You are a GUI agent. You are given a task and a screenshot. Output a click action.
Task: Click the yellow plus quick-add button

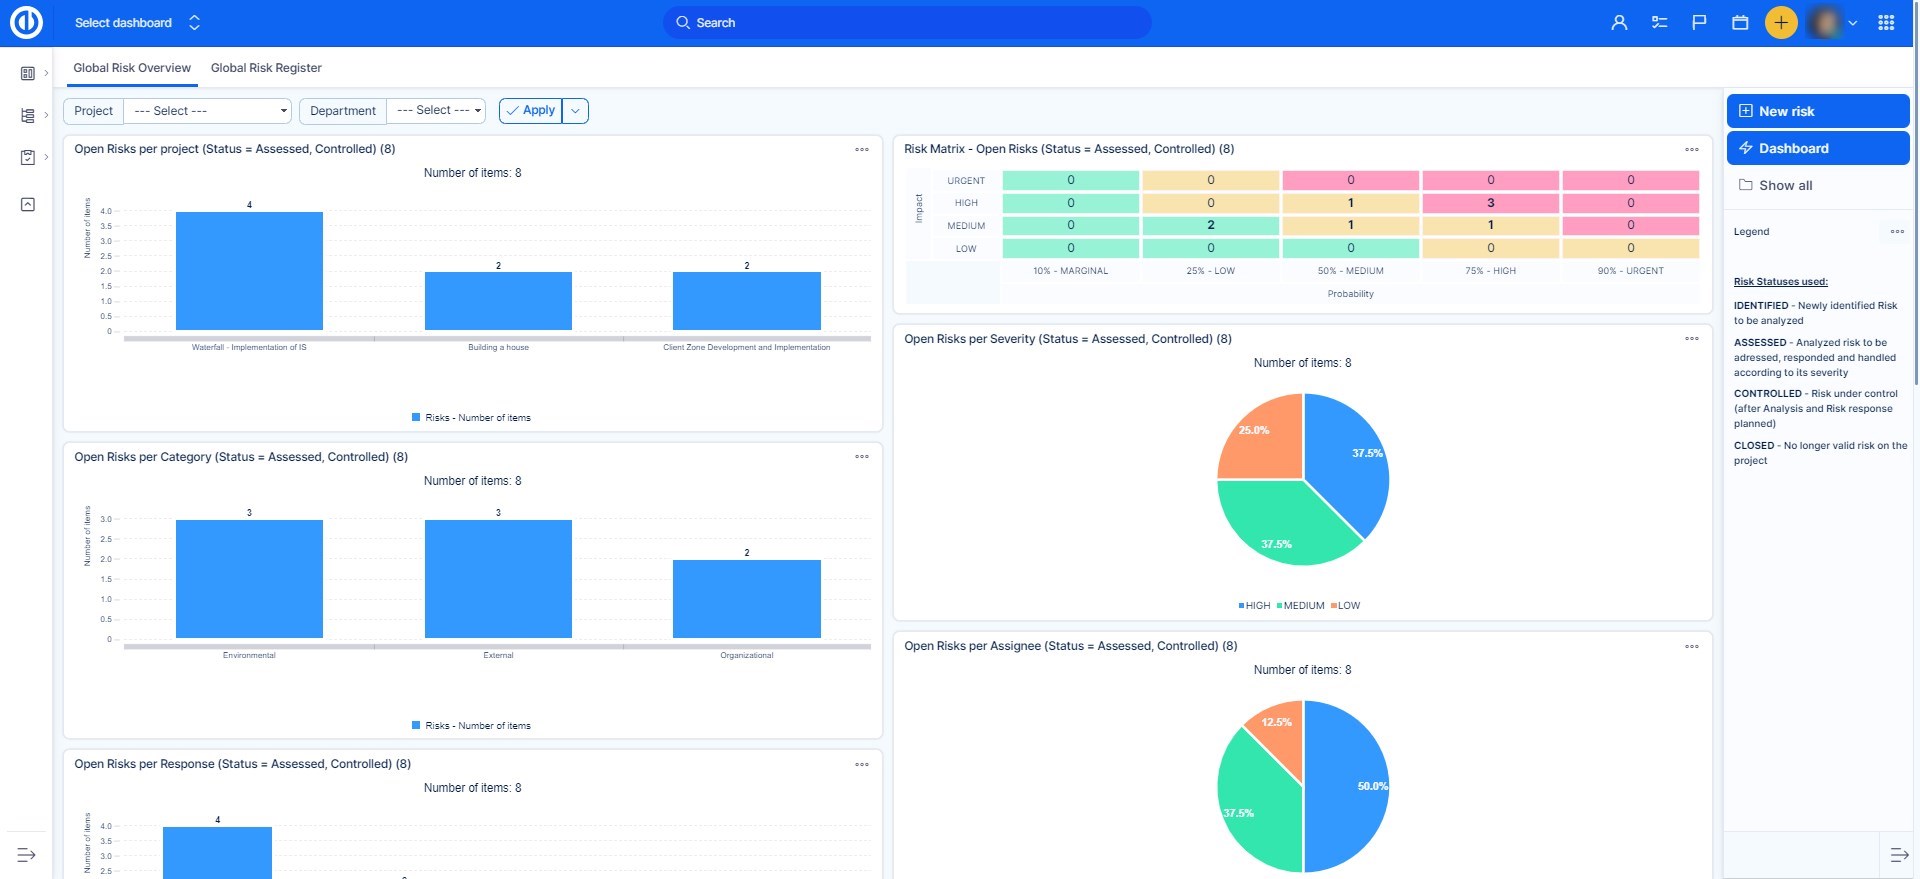click(1781, 22)
